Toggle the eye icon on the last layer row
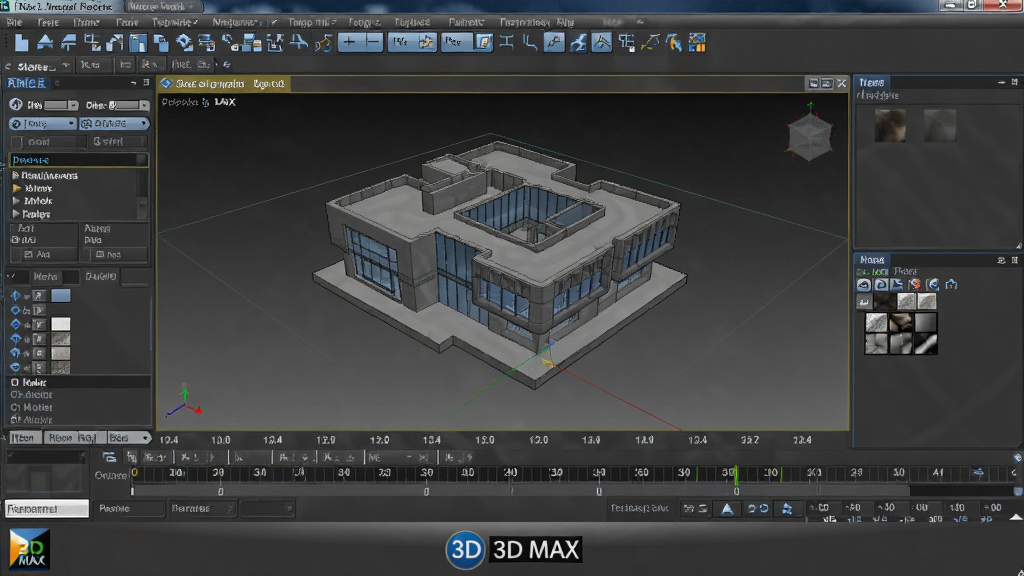 [16, 368]
